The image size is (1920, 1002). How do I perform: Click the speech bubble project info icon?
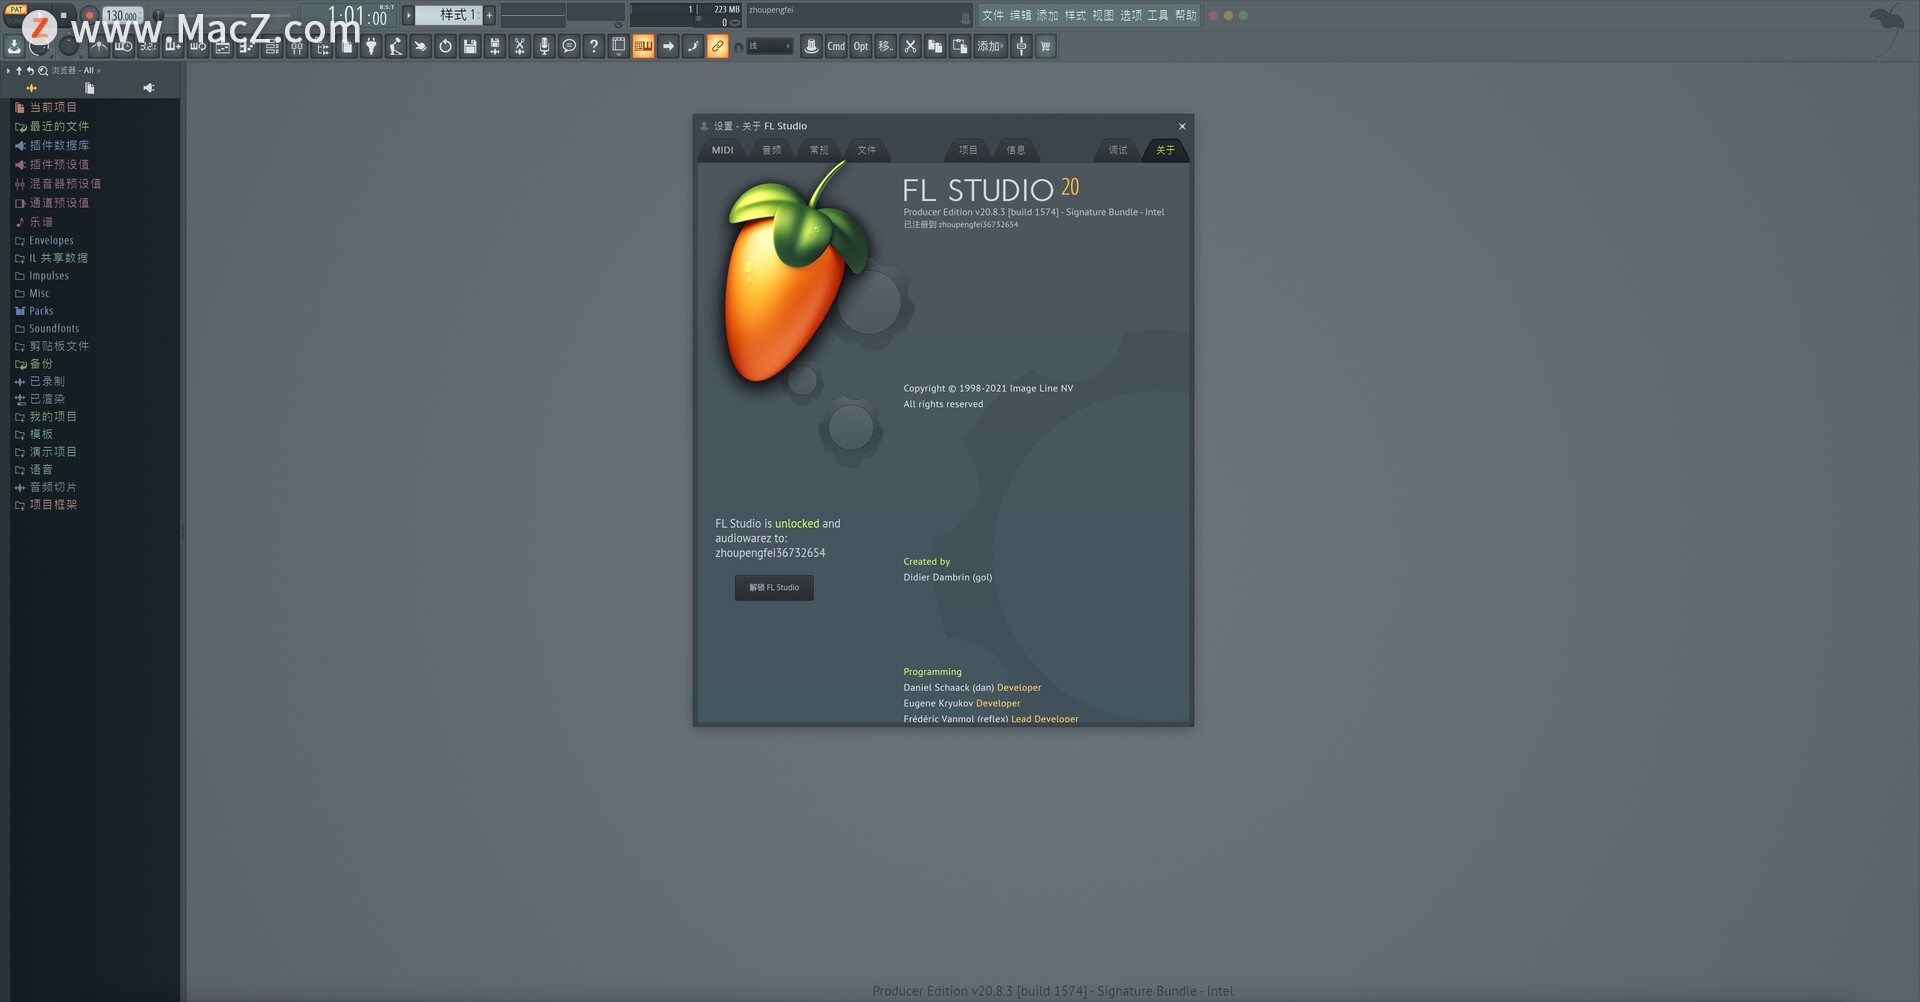coord(569,46)
